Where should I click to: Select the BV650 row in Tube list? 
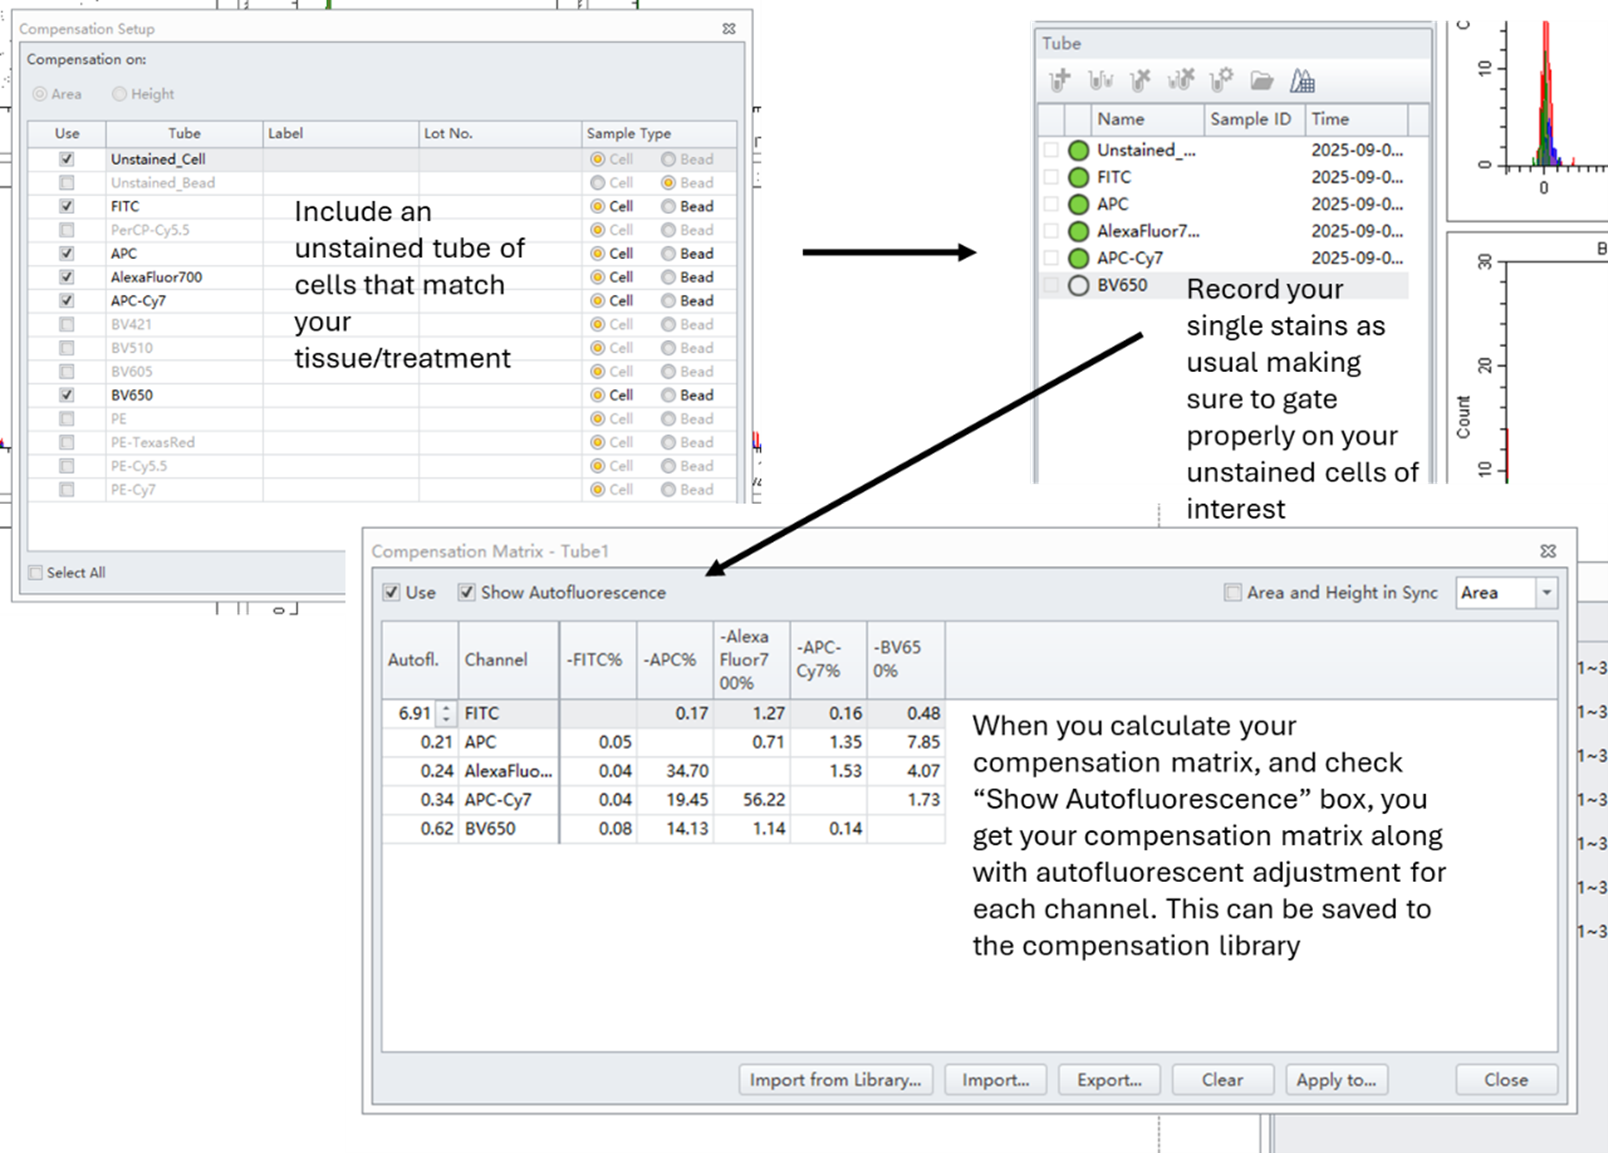1224,285
